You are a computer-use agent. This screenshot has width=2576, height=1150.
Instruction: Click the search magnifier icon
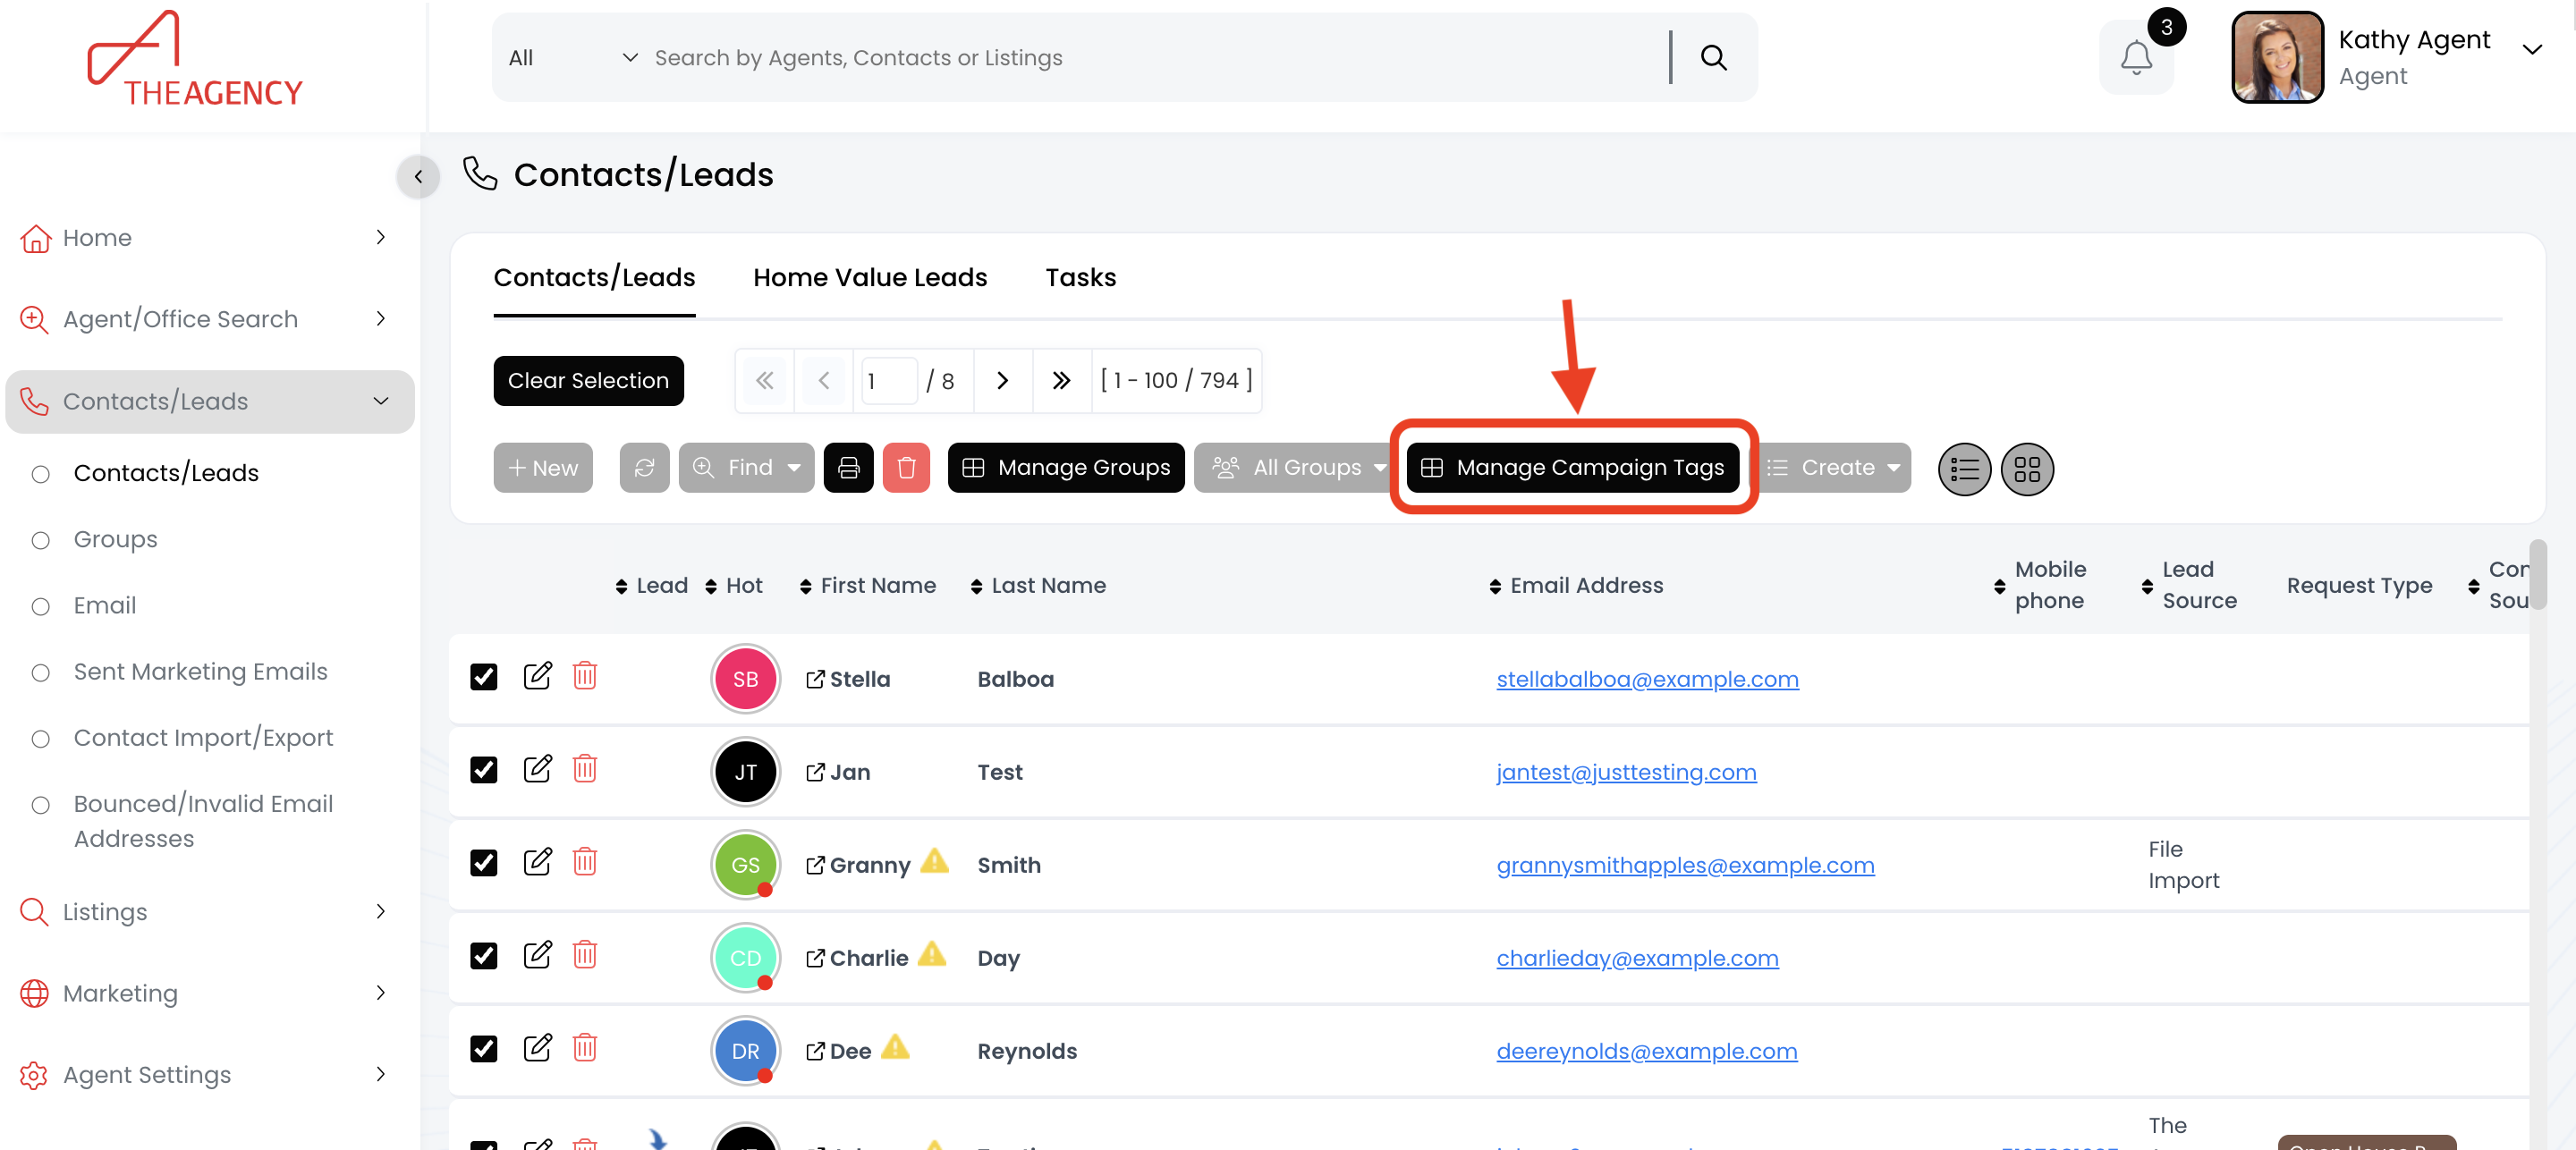pos(1713,58)
